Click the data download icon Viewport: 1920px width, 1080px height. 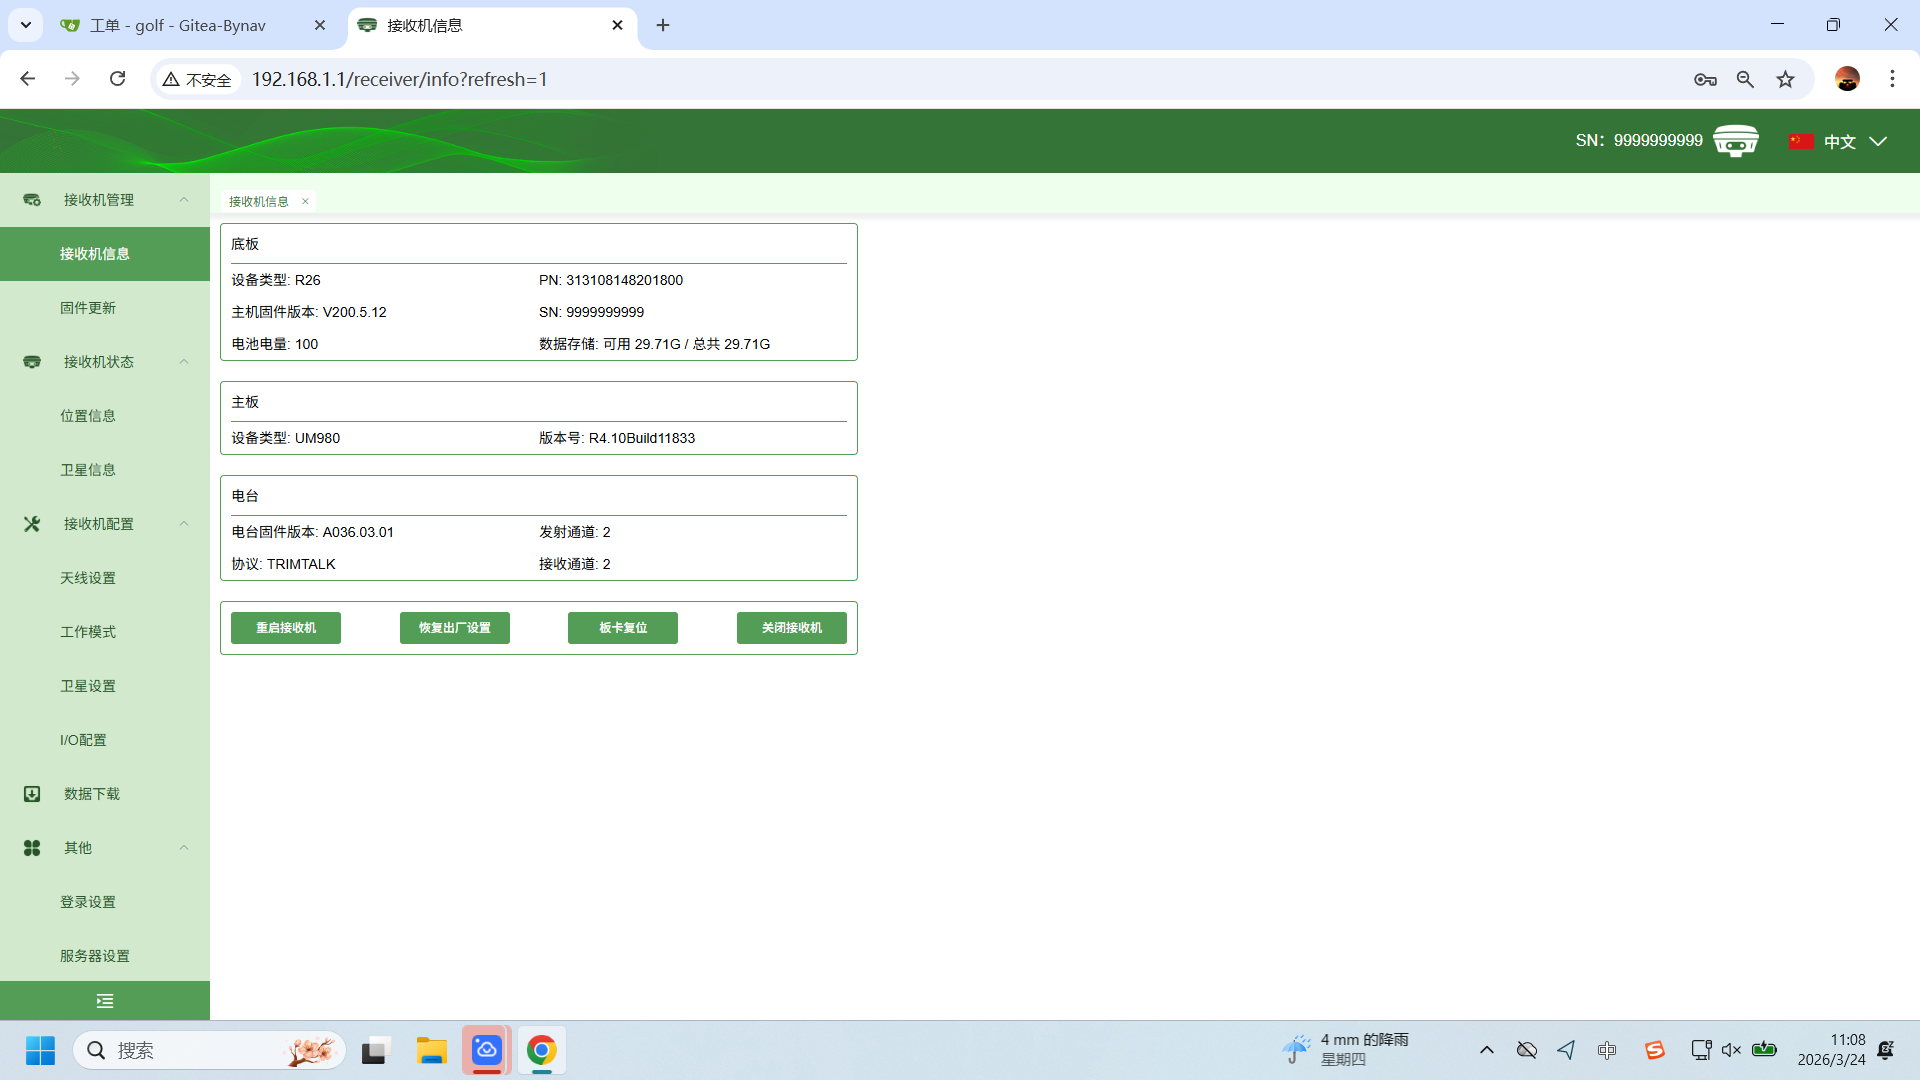pyautogui.click(x=32, y=794)
